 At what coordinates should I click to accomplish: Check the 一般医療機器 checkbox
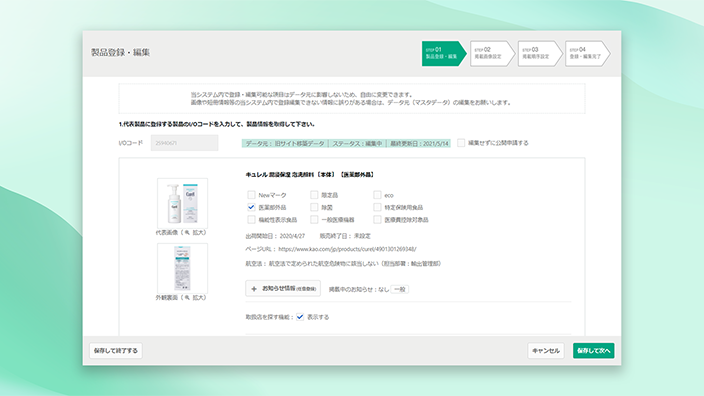click(314, 220)
